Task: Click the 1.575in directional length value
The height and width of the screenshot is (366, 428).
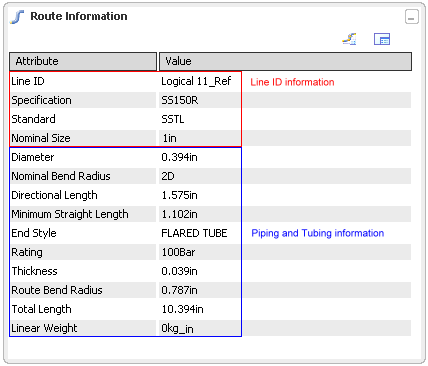Action: 179,195
